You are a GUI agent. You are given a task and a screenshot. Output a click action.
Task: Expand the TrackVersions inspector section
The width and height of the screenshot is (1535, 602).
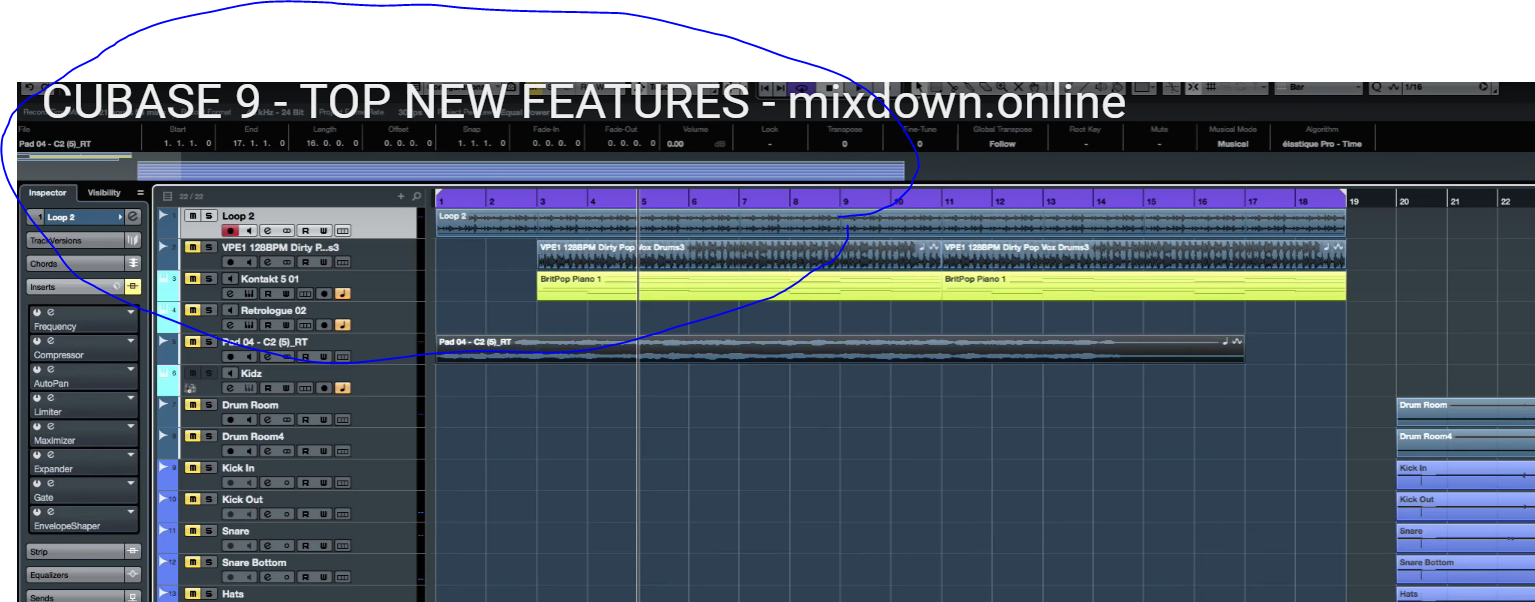pyautogui.click(x=75, y=240)
